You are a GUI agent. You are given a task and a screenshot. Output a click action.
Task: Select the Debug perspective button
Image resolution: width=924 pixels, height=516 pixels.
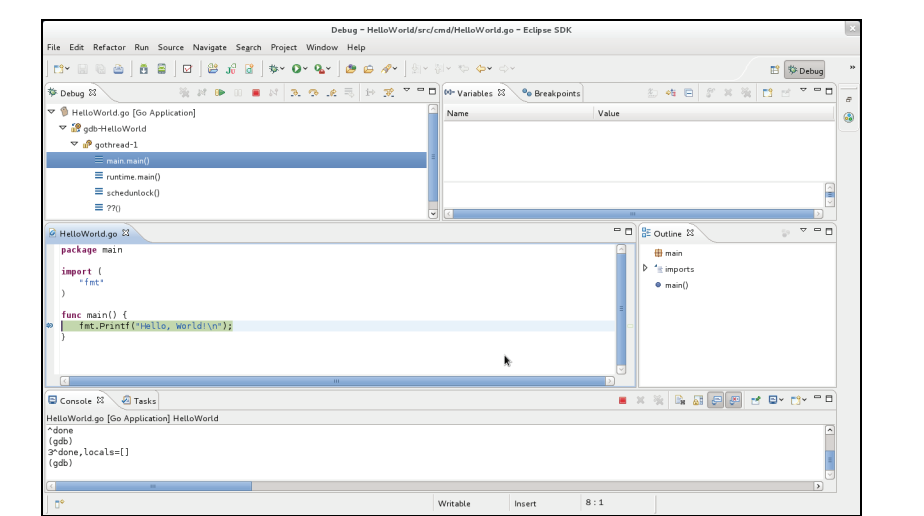point(805,70)
